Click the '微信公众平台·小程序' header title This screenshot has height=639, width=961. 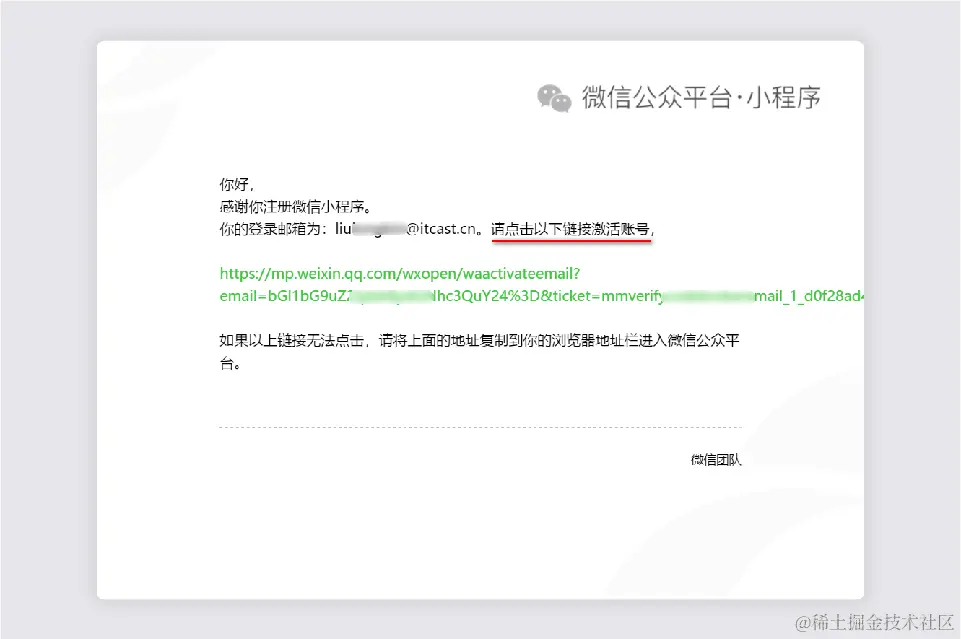coord(701,97)
